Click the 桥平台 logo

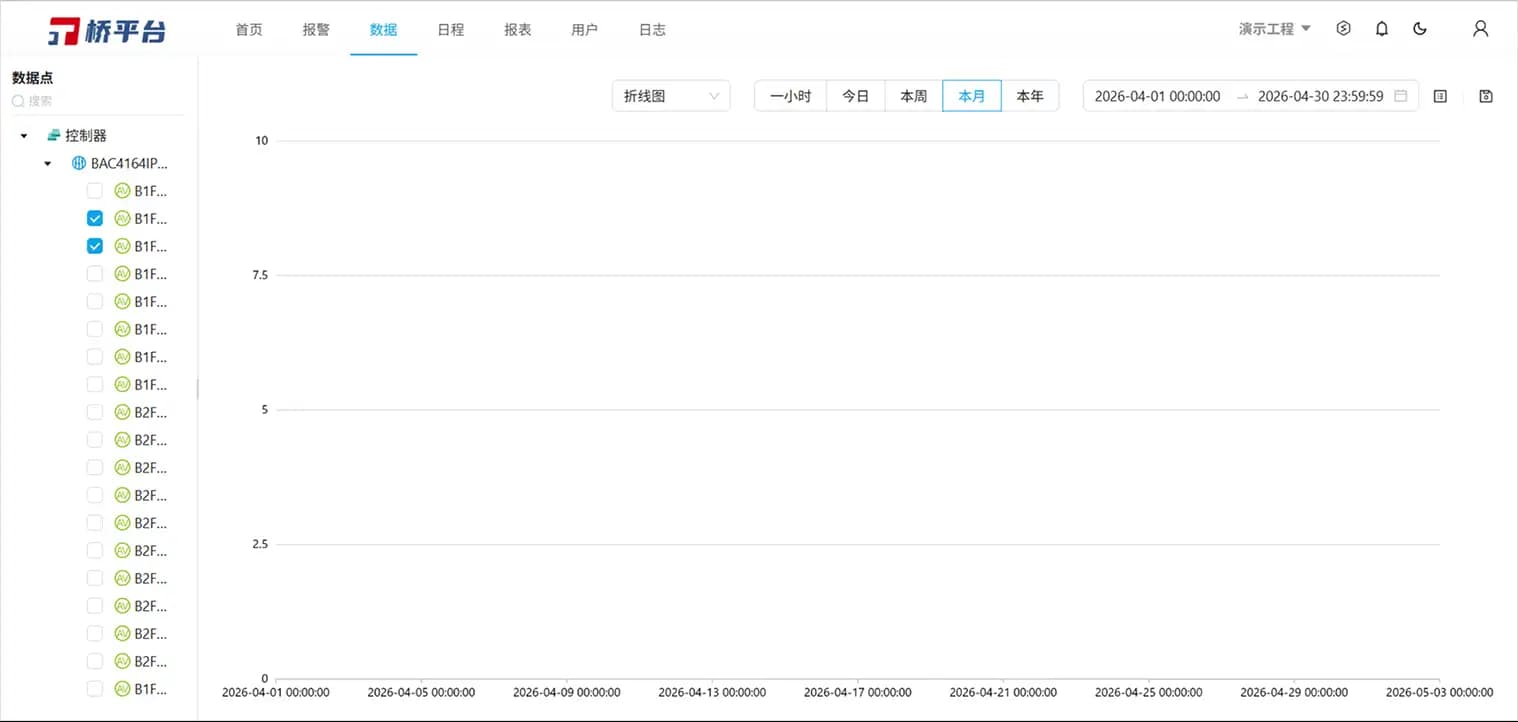[108, 30]
